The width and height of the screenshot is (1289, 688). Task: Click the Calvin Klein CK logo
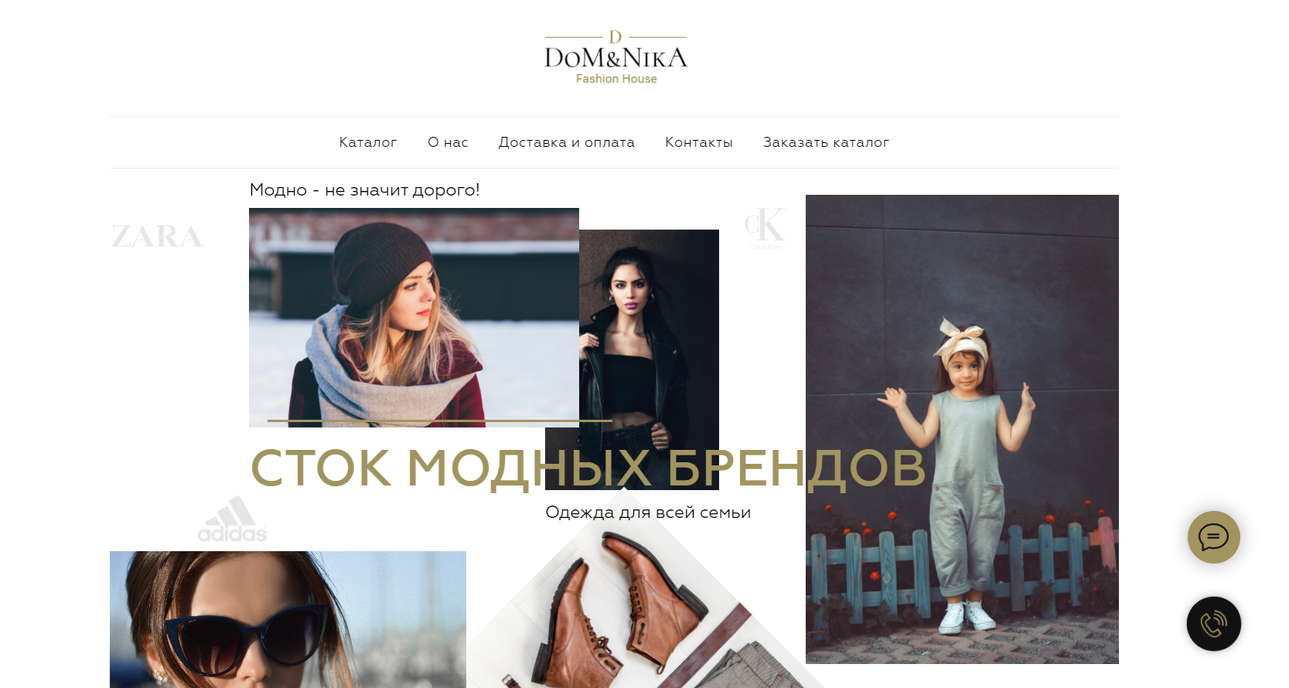coord(766,227)
